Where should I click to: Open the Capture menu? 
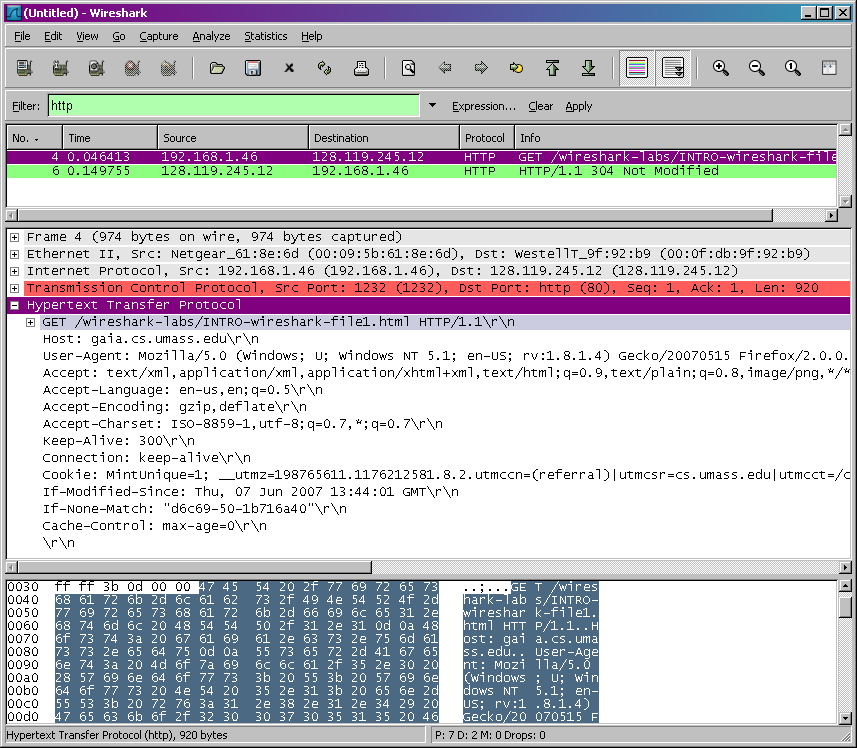point(159,36)
